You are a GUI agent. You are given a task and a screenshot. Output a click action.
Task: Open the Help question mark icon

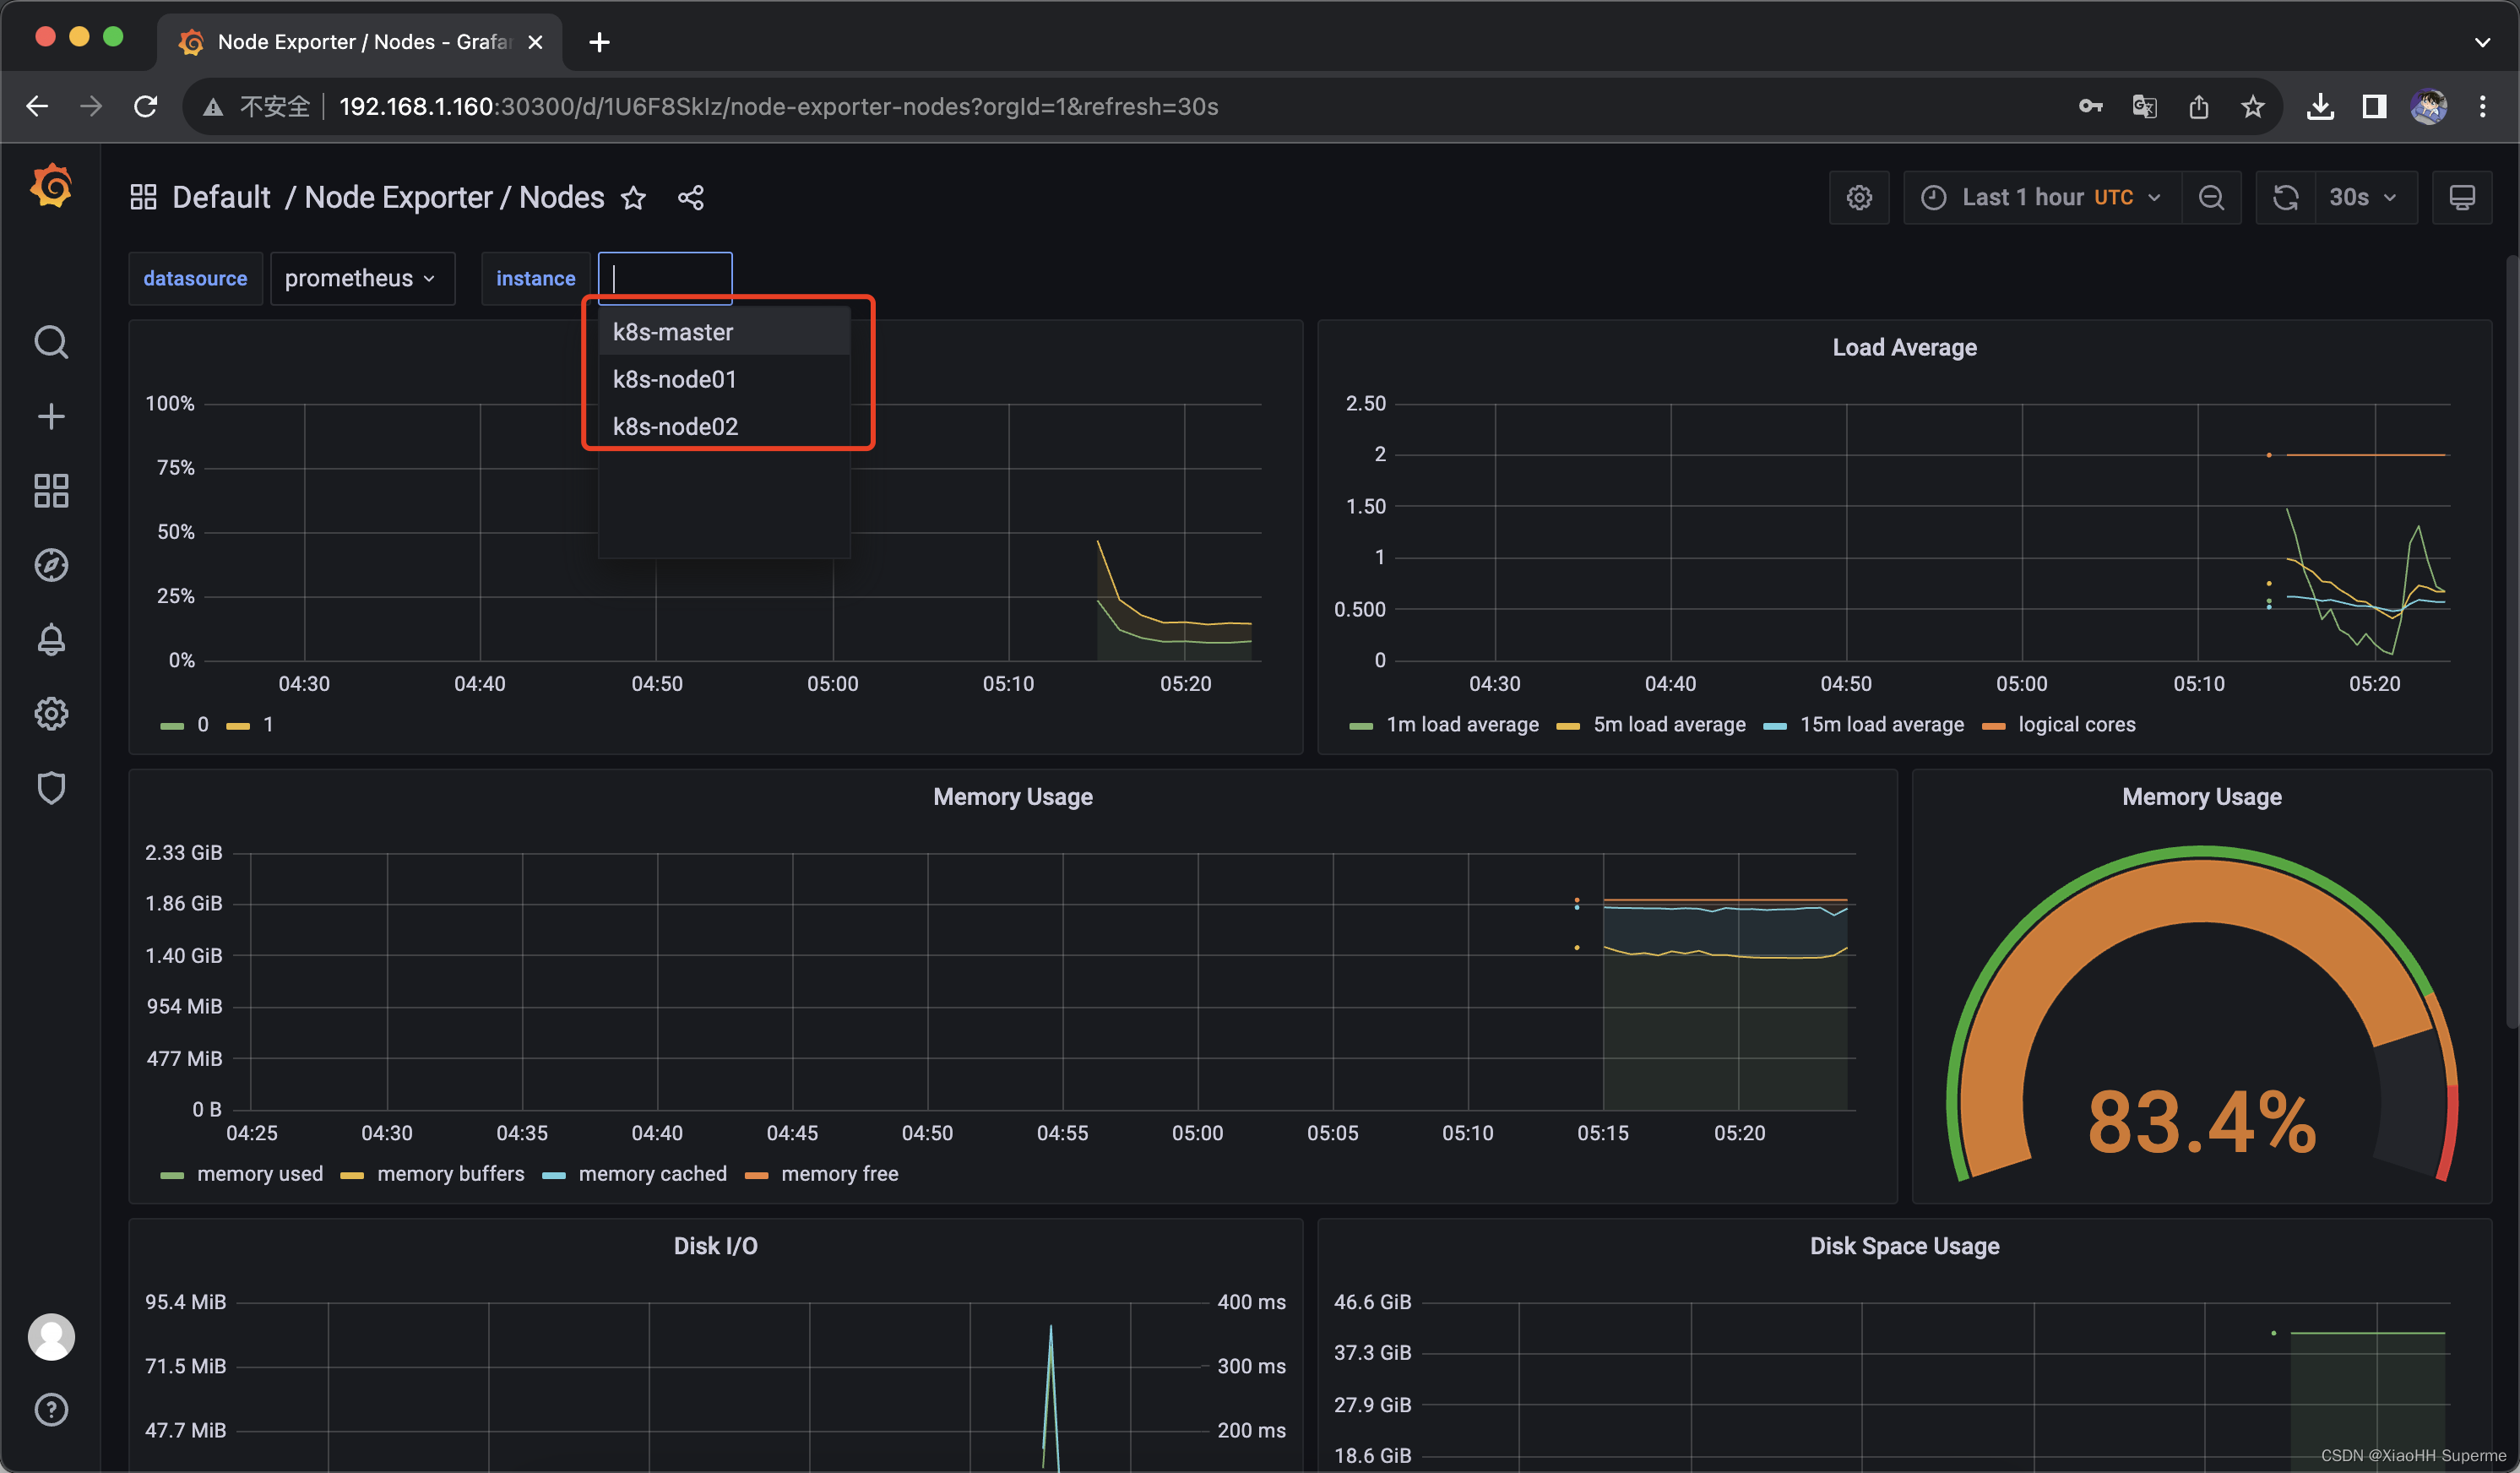click(51, 1409)
